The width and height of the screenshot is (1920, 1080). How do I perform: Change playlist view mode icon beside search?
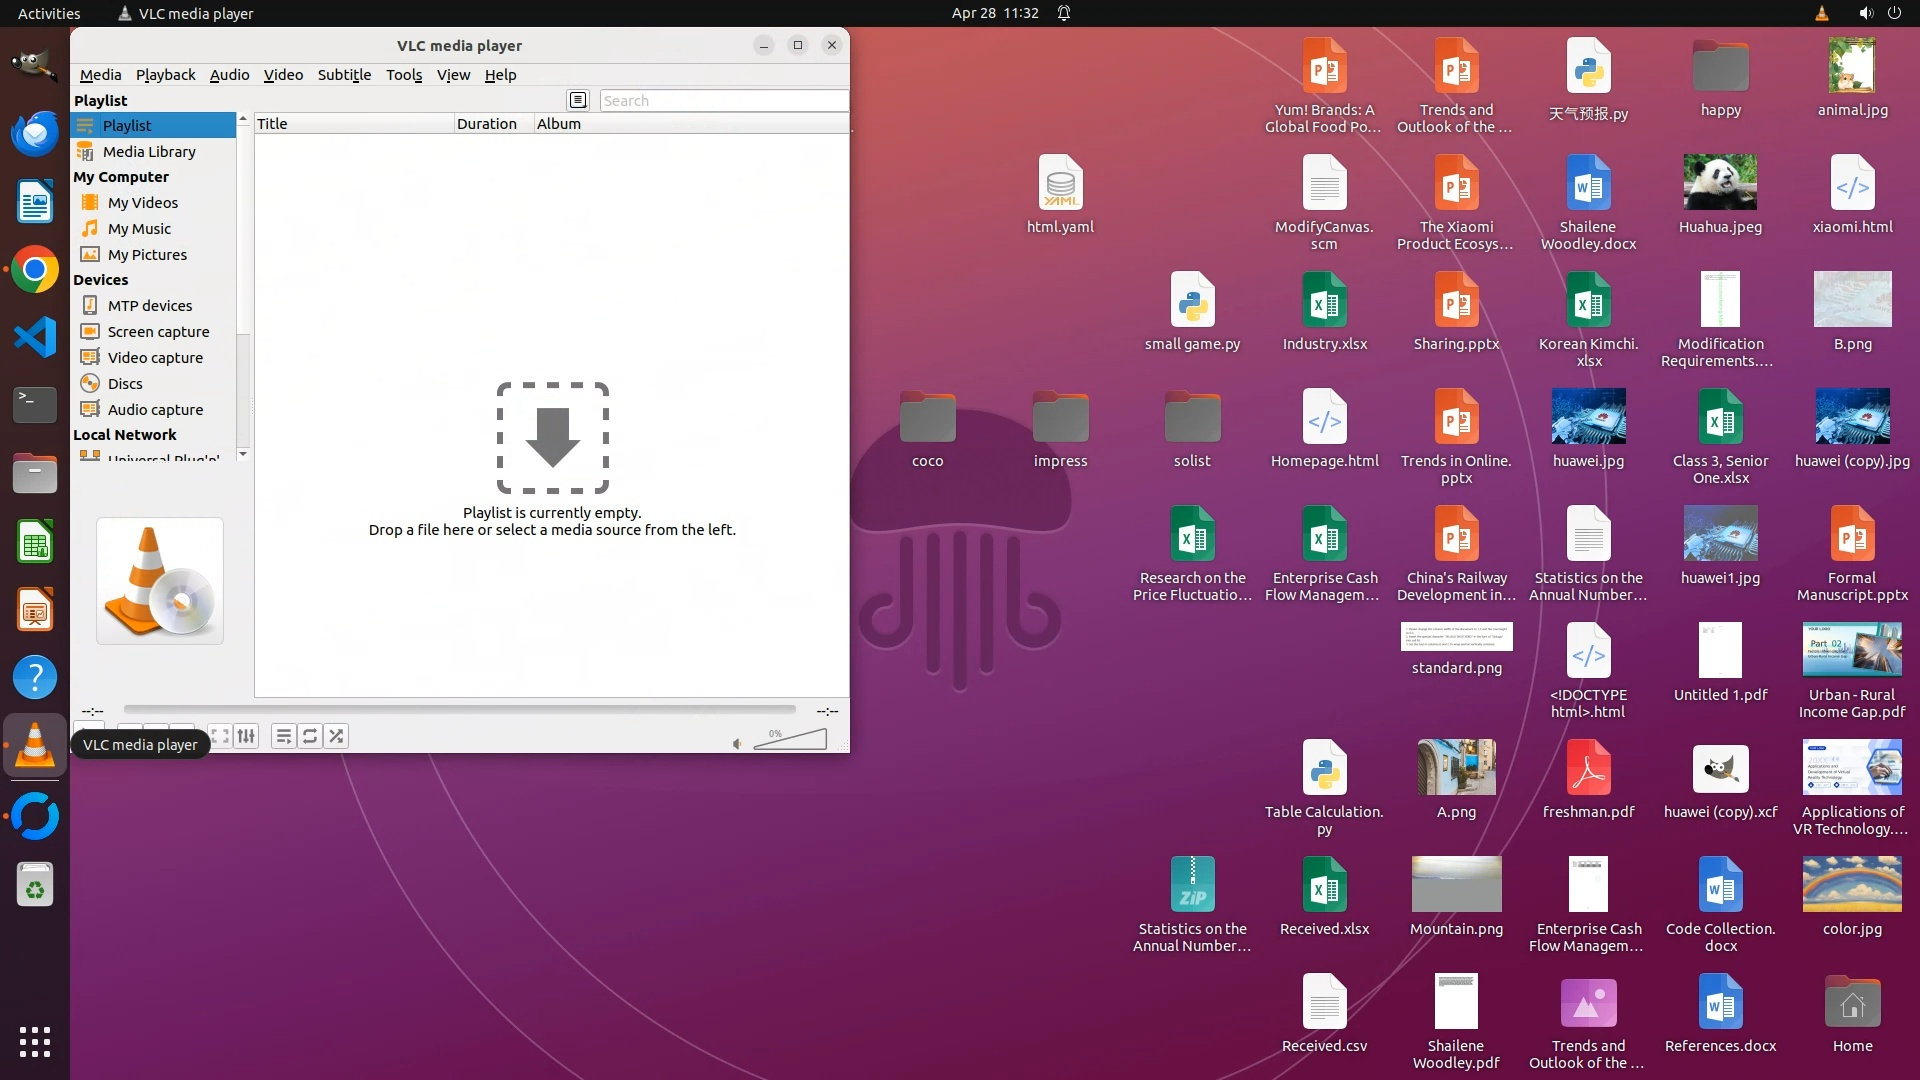click(578, 100)
